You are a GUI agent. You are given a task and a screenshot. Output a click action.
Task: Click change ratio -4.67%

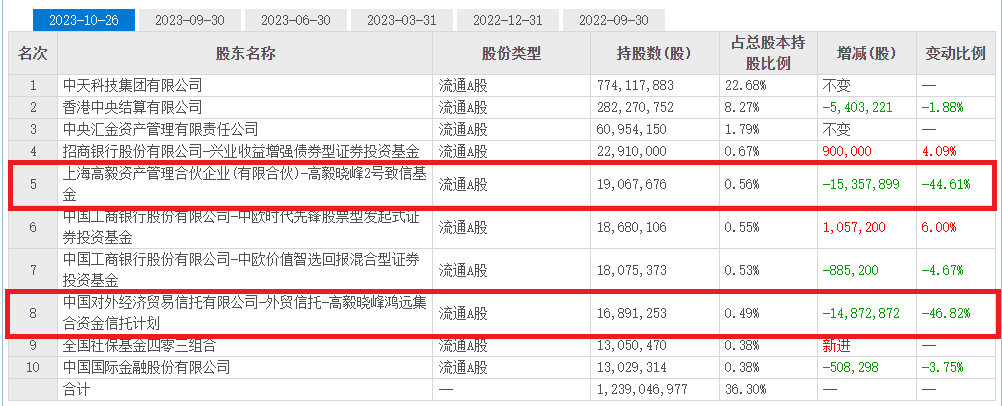(x=942, y=270)
